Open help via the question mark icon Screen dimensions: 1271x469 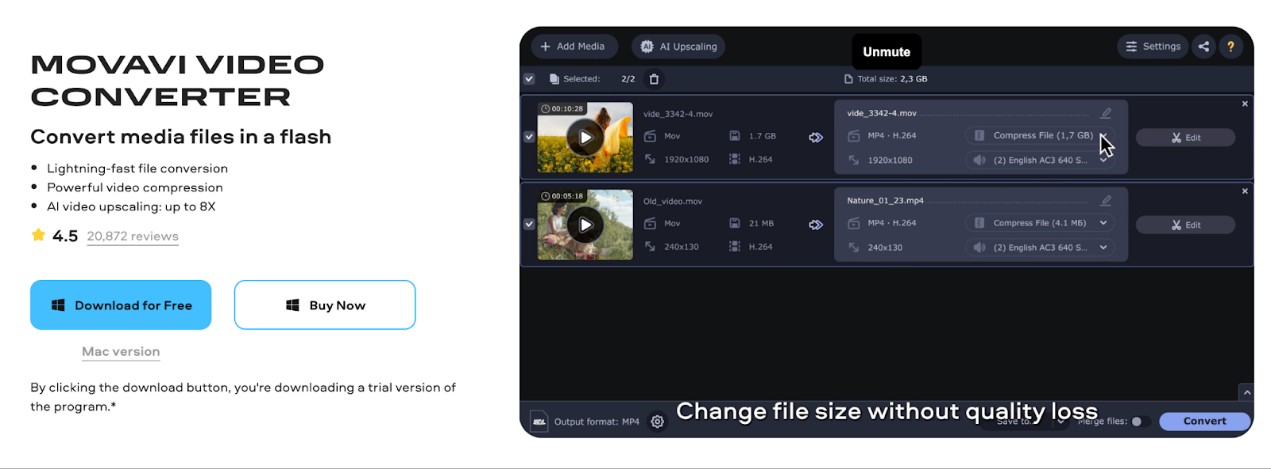point(1230,46)
